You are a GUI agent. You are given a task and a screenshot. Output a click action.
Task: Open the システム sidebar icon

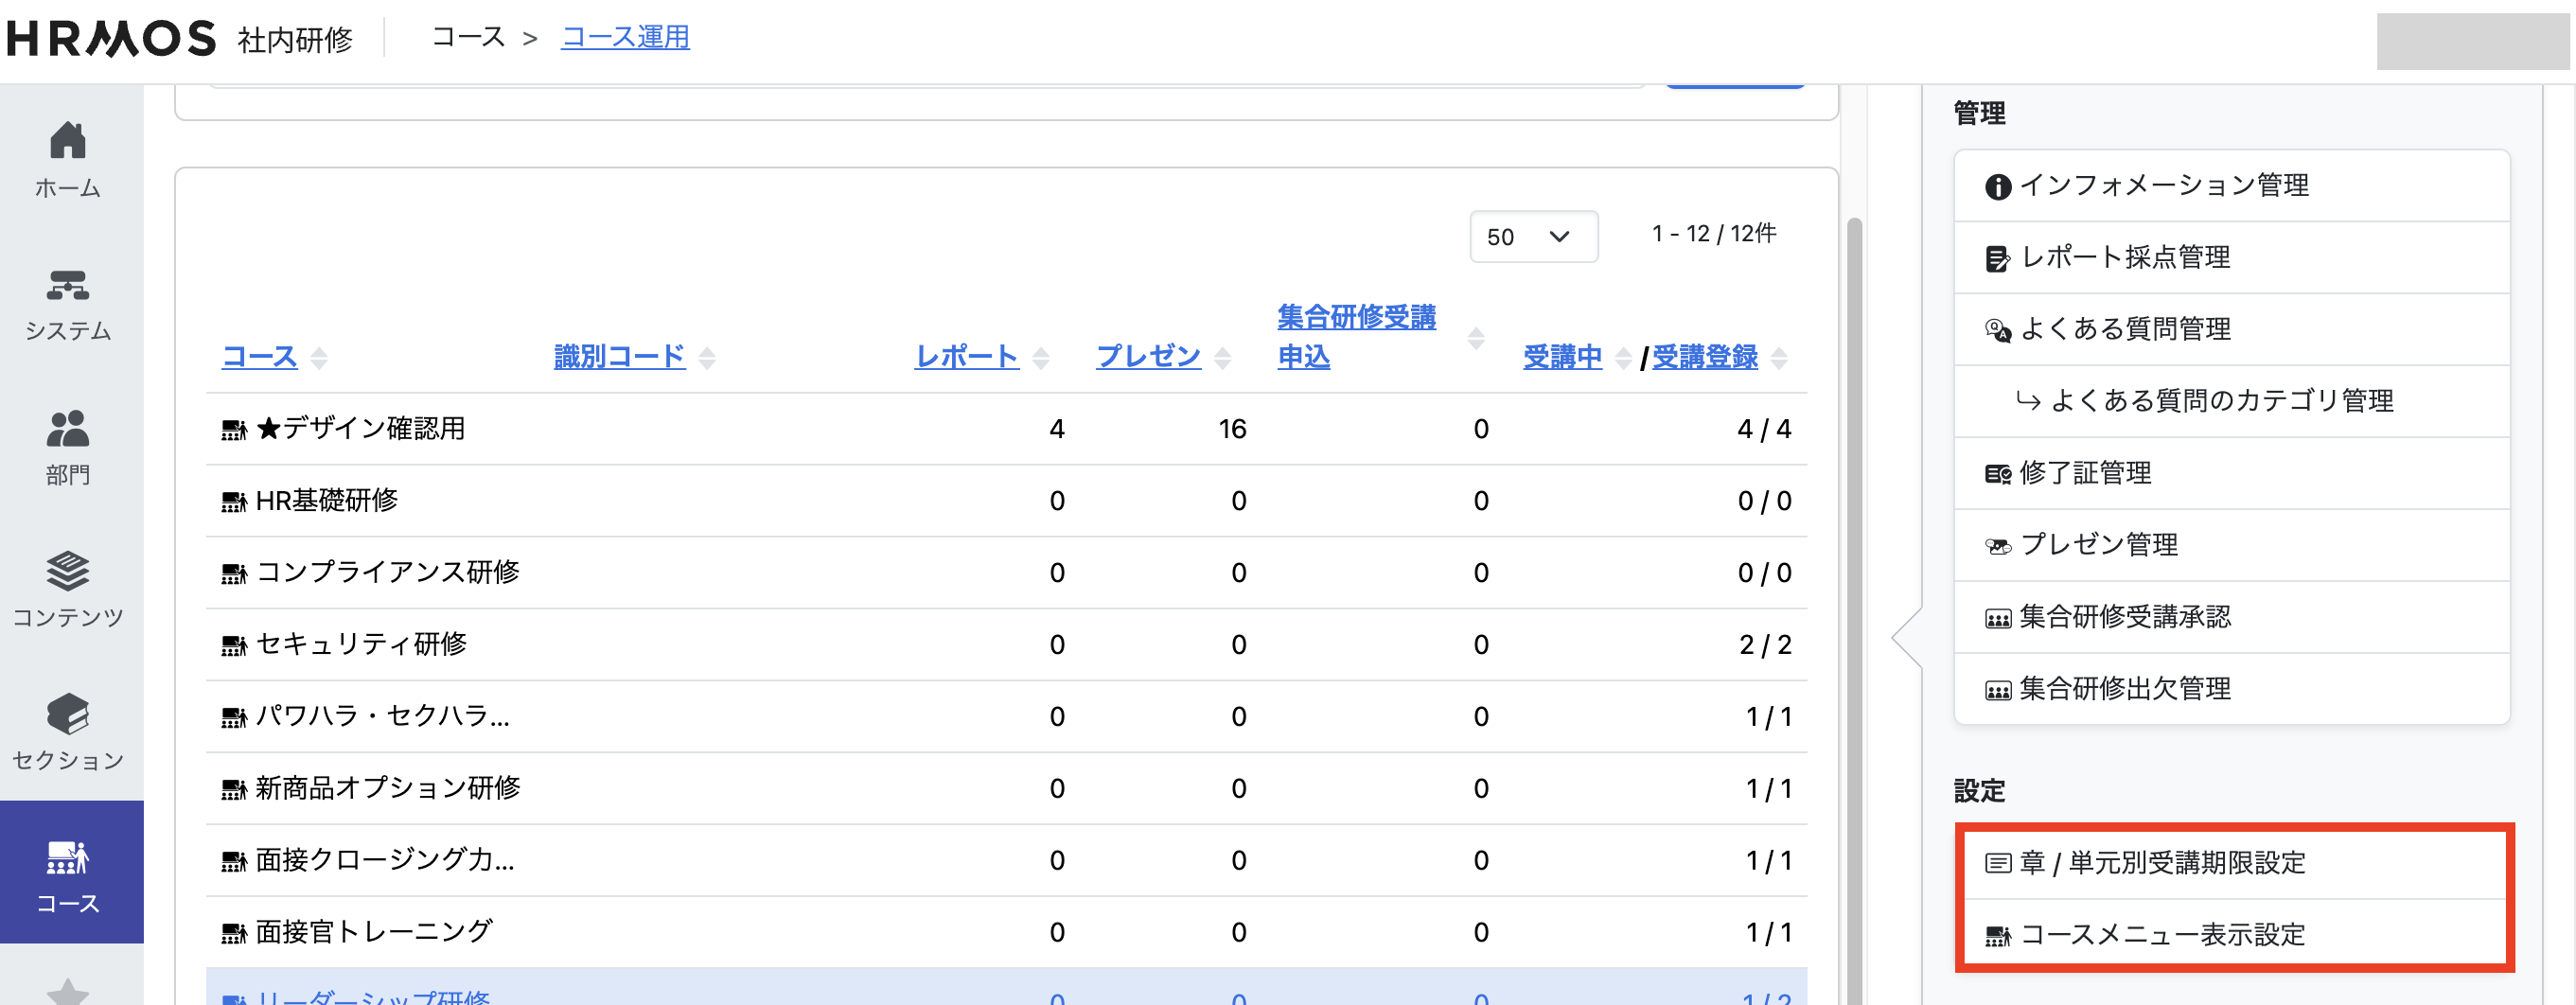tap(68, 304)
